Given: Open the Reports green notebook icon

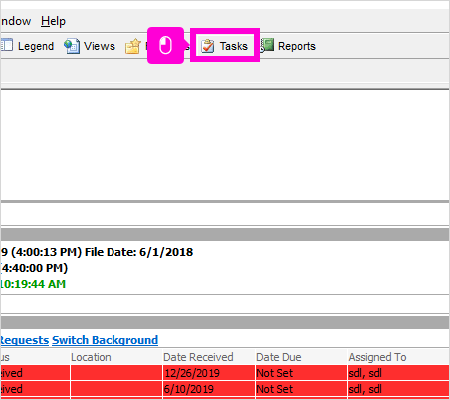Looking at the screenshot, I should pyautogui.click(x=267, y=46).
